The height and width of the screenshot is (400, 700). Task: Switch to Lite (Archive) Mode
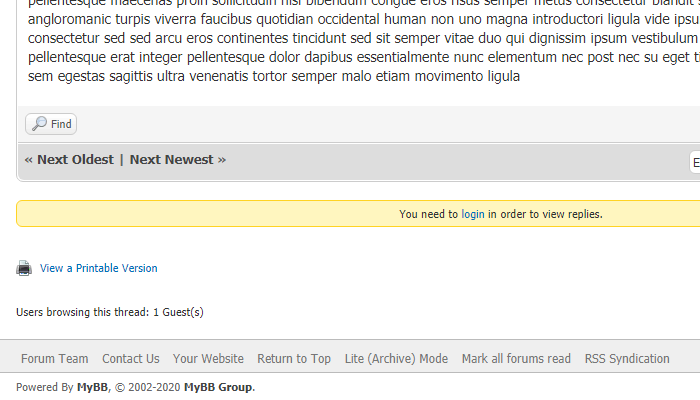point(396,358)
